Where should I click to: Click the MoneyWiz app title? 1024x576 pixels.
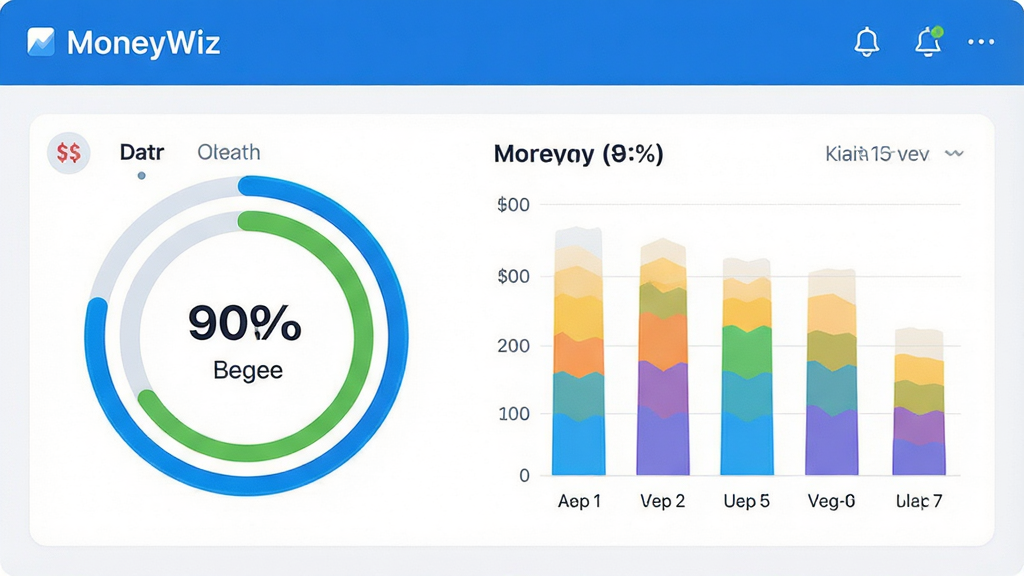[x=144, y=42]
